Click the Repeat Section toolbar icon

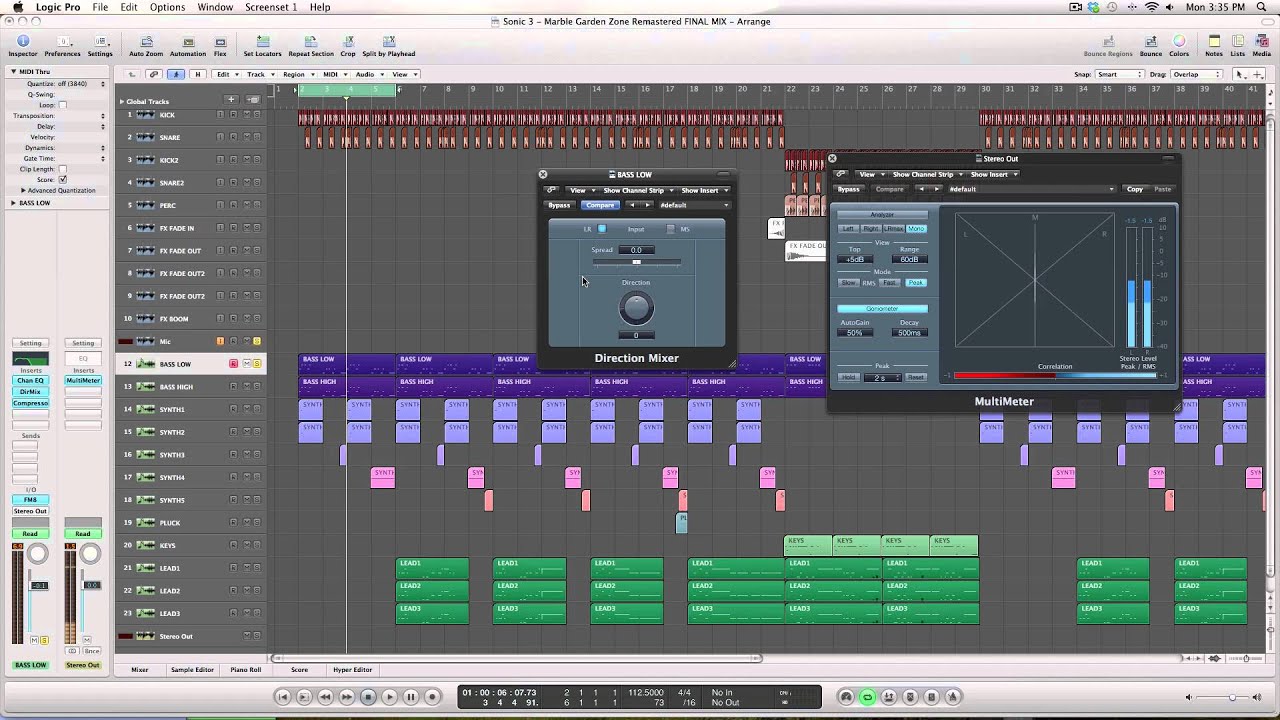point(311,45)
